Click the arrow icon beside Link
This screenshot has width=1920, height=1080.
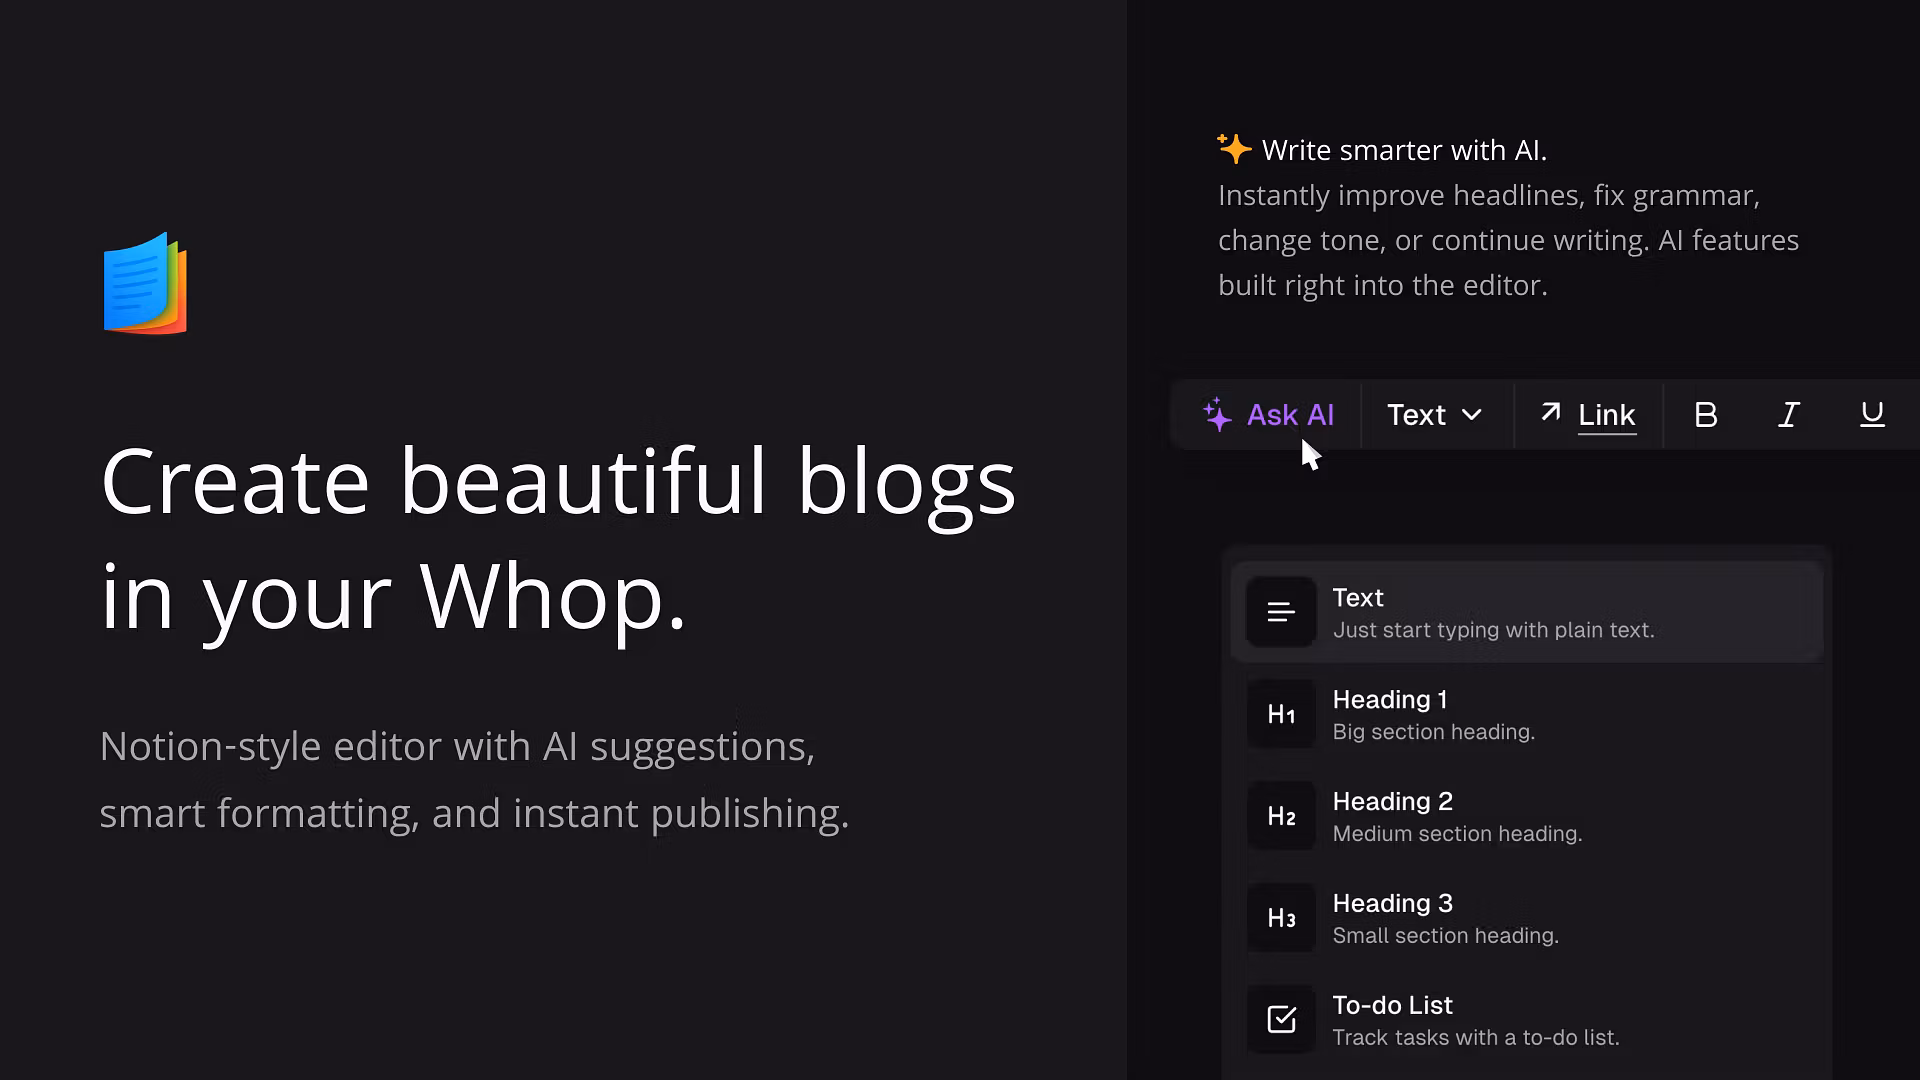[1550, 412]
